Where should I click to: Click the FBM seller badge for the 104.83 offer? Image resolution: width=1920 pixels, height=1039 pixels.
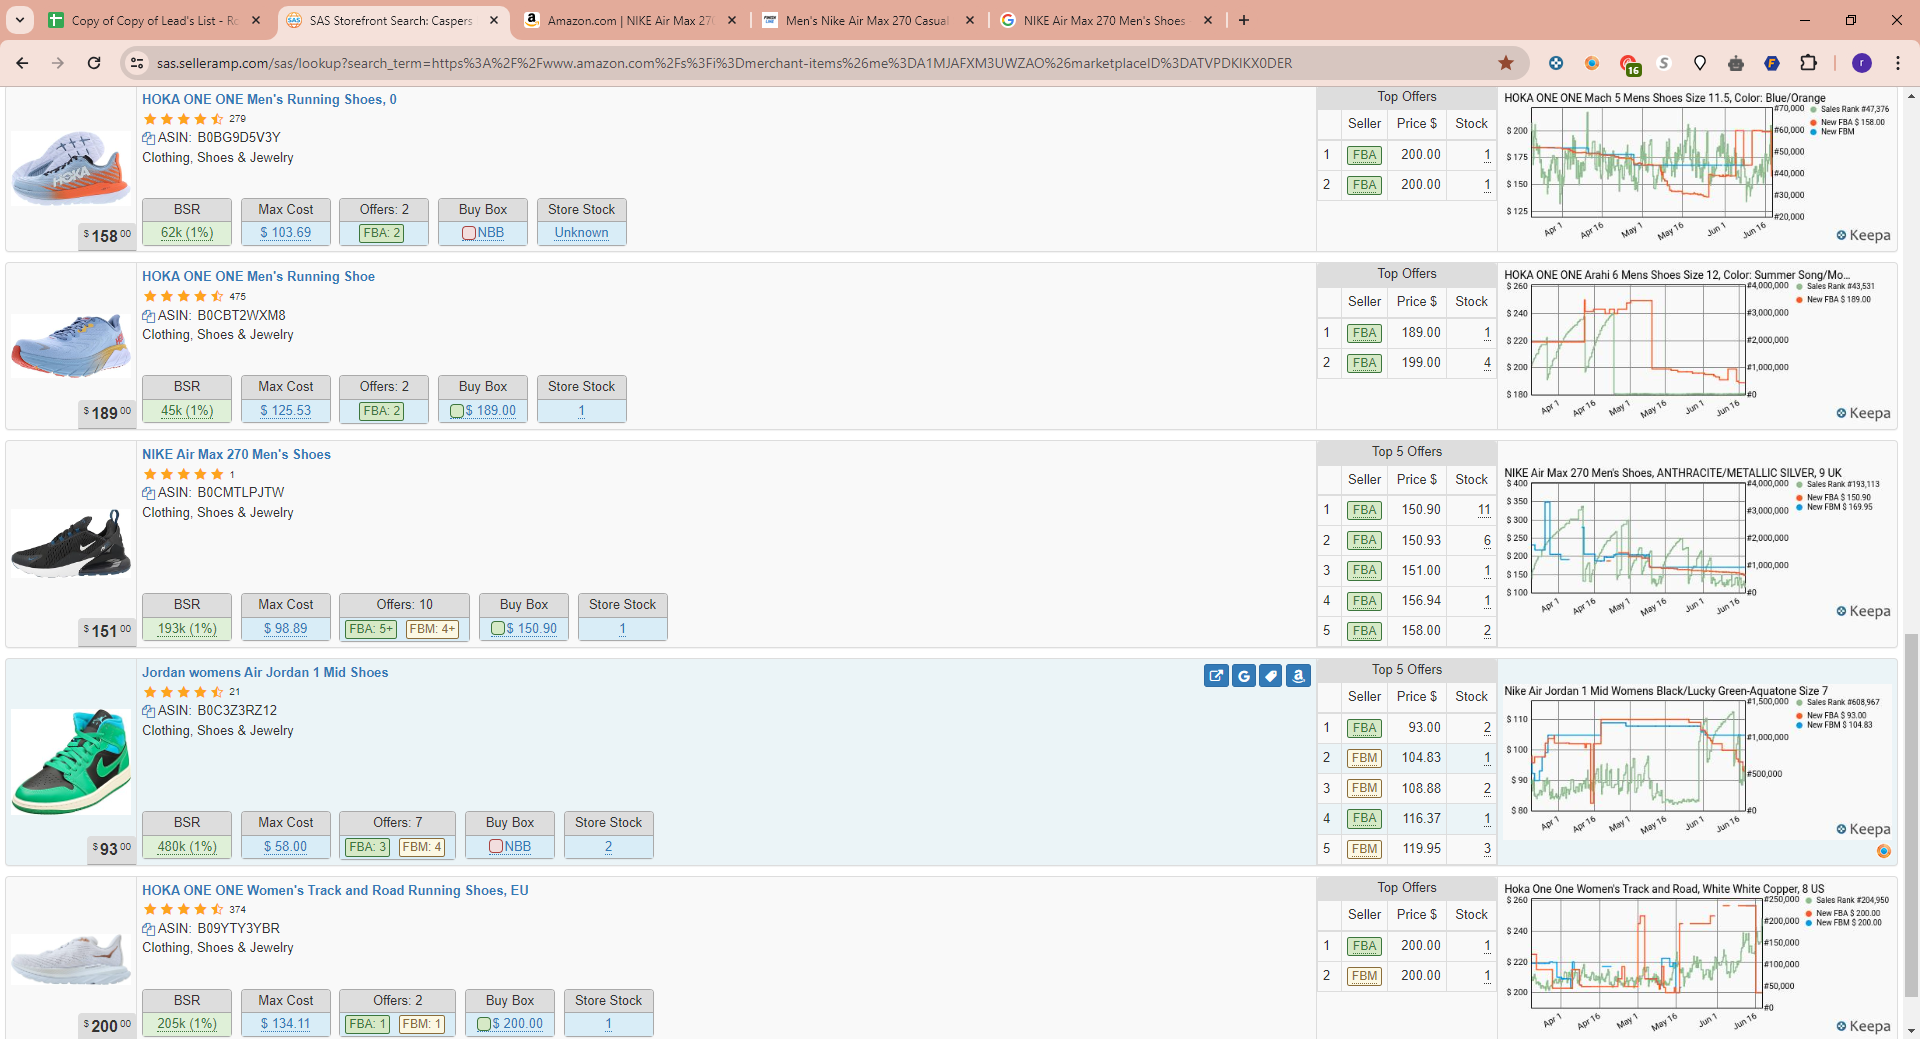pos(1364,758)
